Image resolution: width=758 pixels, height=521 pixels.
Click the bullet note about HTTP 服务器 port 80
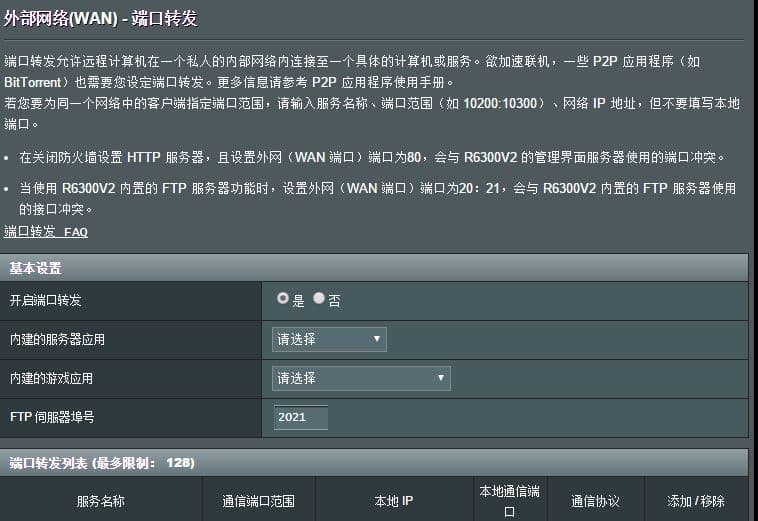(370, 157)
